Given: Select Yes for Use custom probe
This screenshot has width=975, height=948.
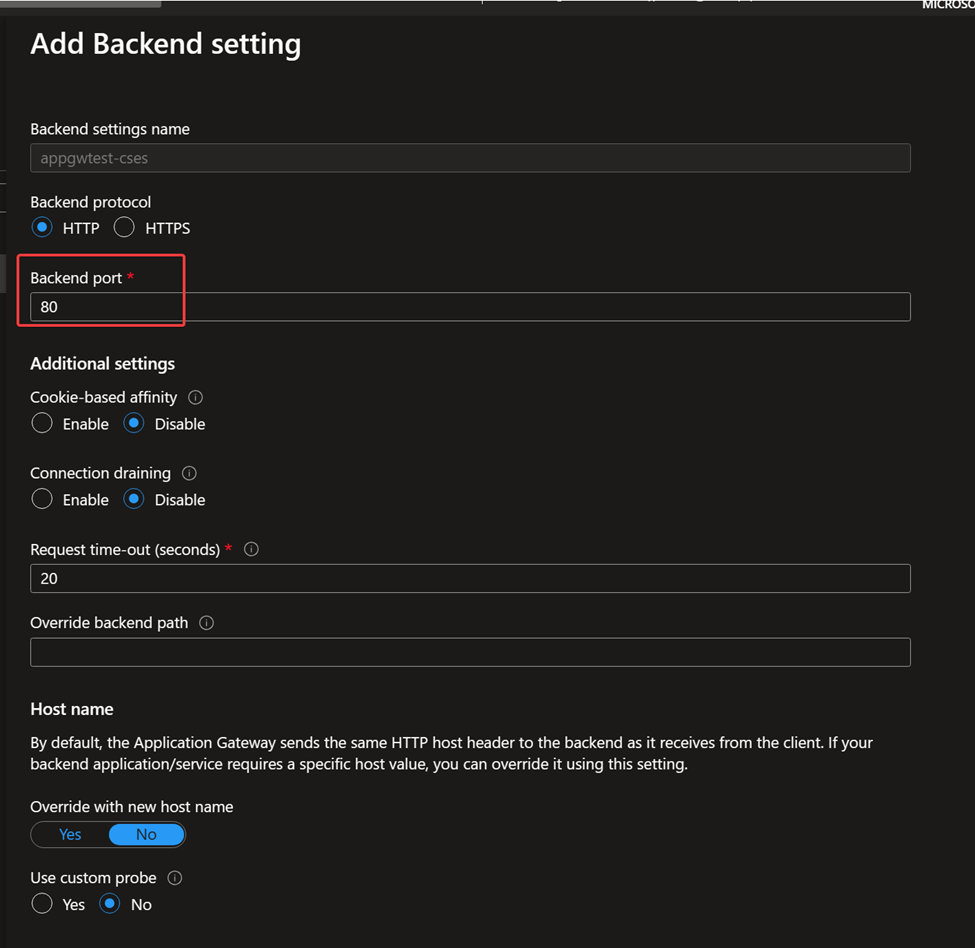Looking at the screenshot, I should click(42, 904).
